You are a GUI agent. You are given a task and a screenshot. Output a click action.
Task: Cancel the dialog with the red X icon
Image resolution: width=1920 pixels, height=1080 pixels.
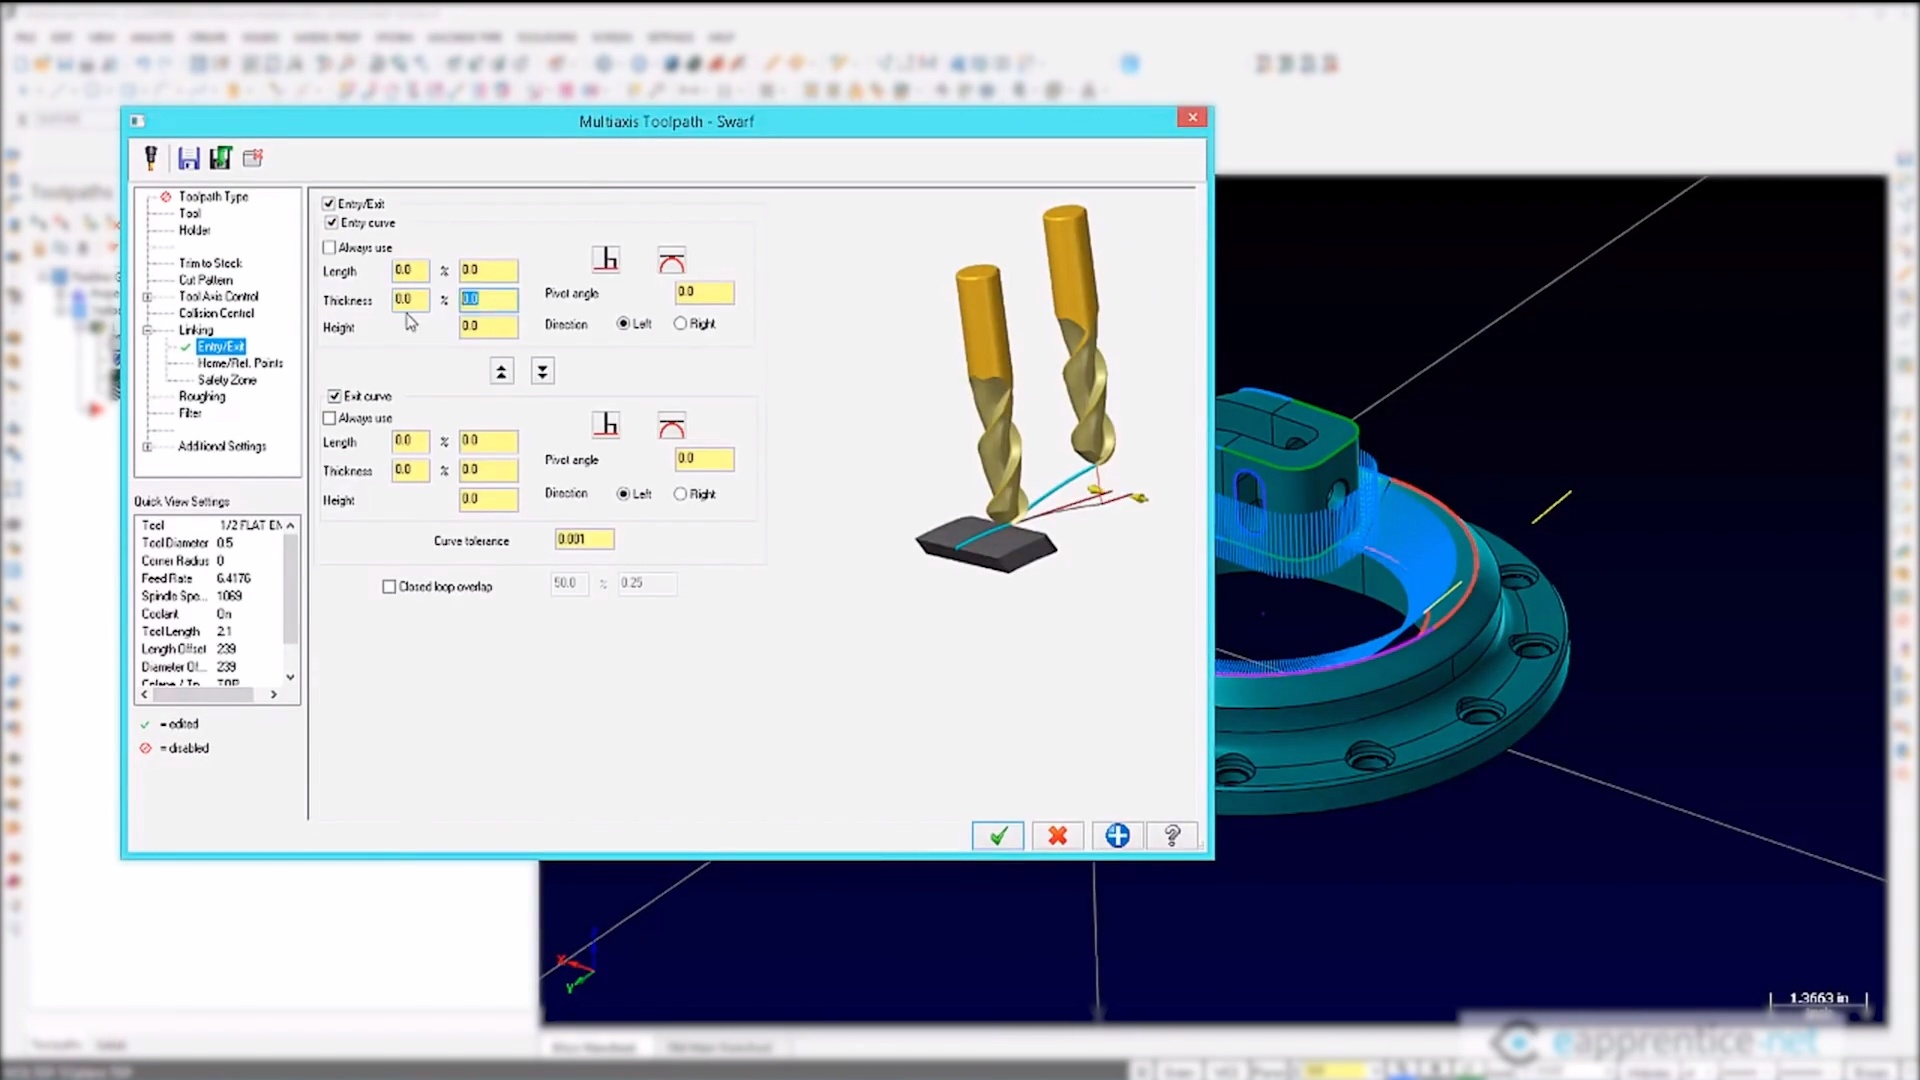point(1057,835)
